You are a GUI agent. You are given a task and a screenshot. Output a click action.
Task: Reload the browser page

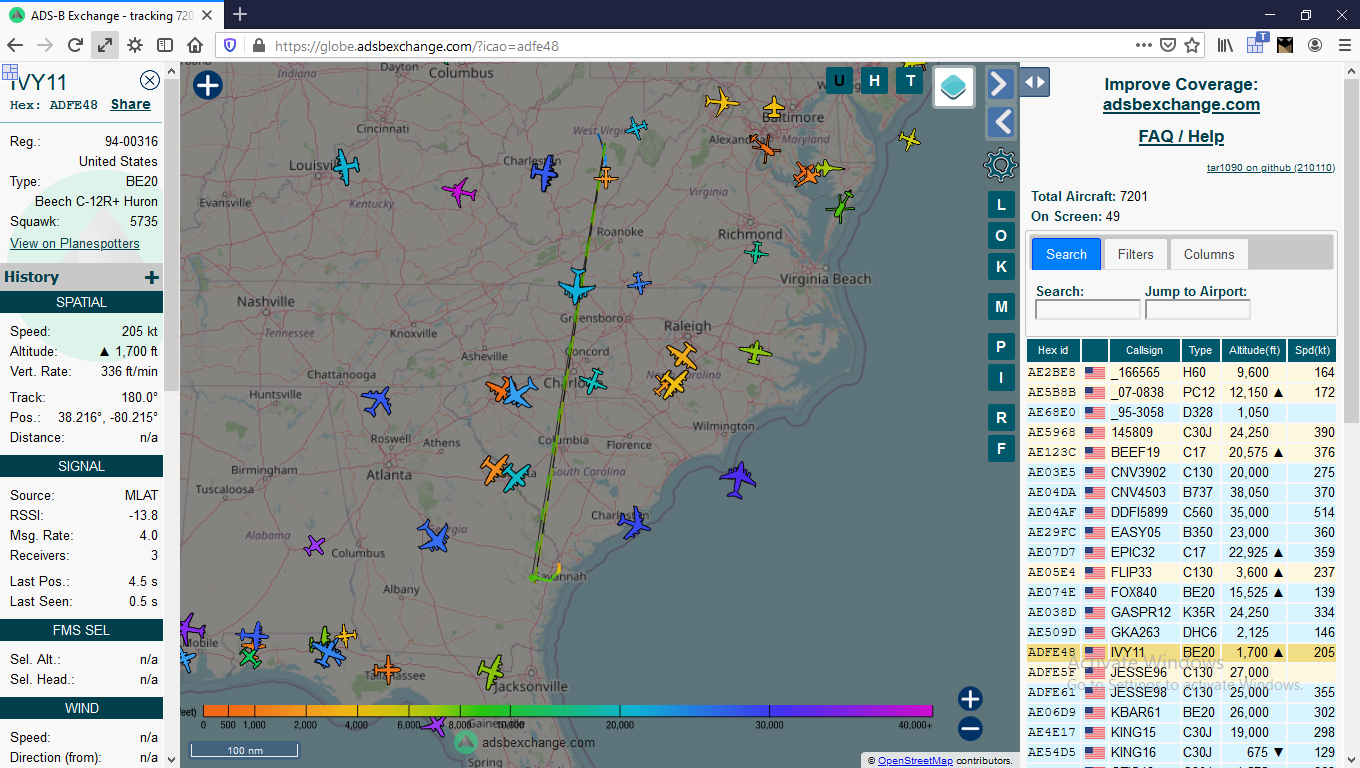point(75,45)
